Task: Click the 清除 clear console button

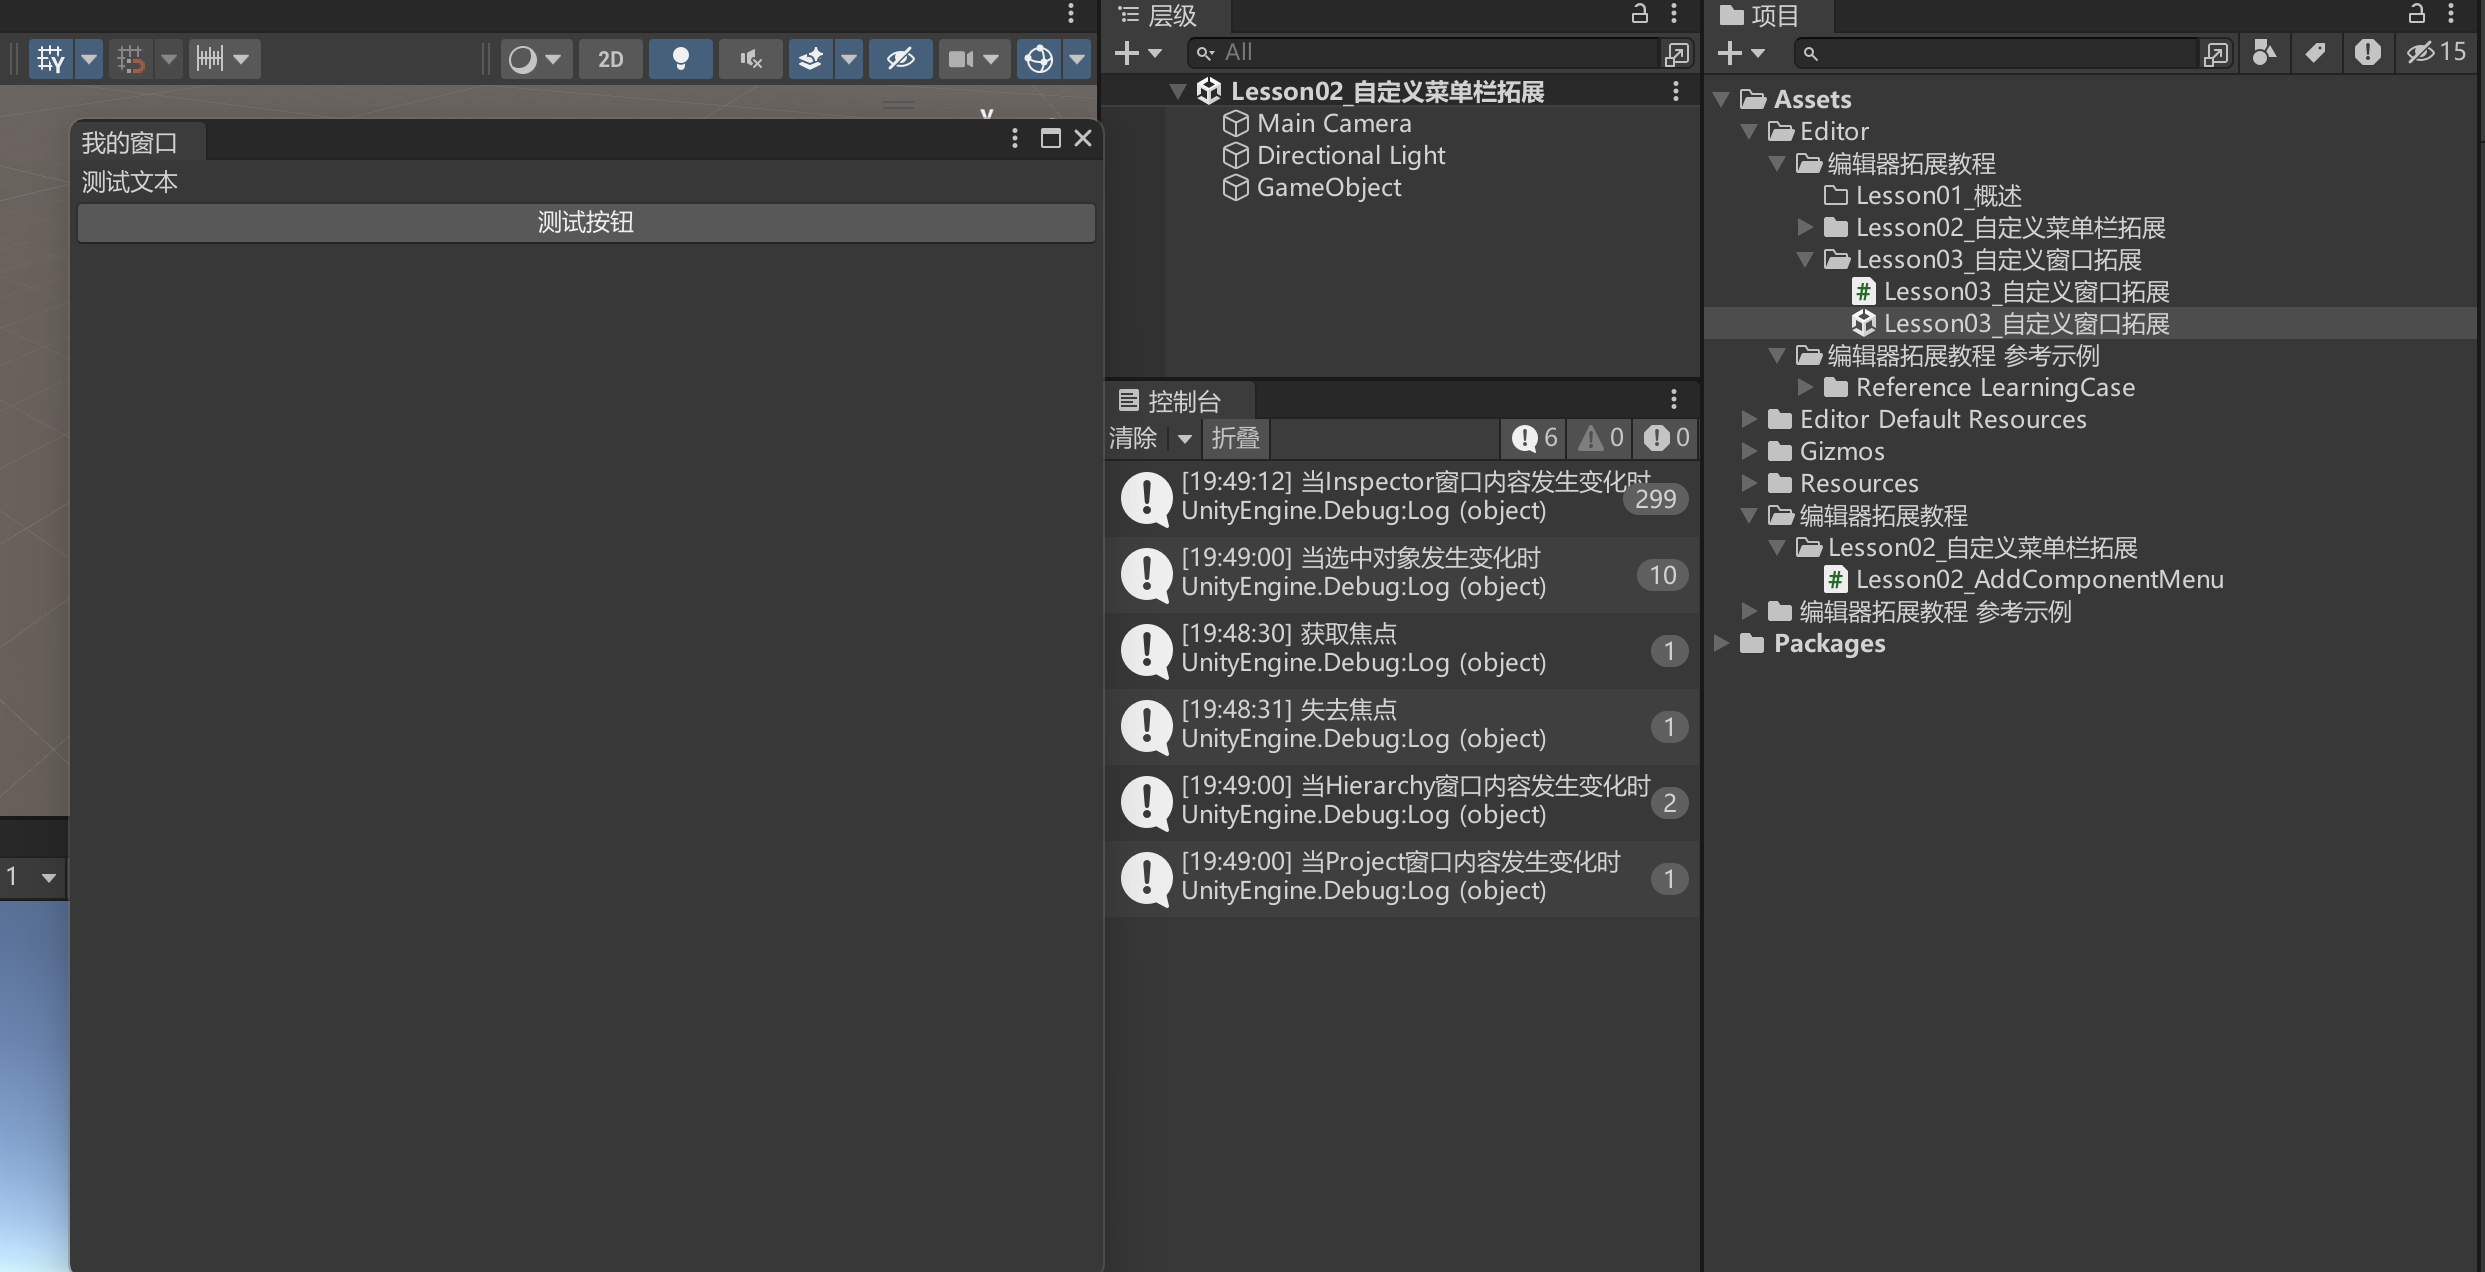Action: point(1132,438)
